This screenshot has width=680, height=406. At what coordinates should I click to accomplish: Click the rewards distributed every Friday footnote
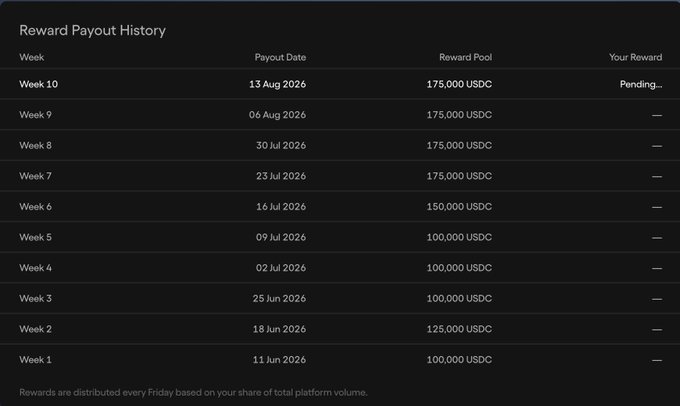[x=193, y=393]
